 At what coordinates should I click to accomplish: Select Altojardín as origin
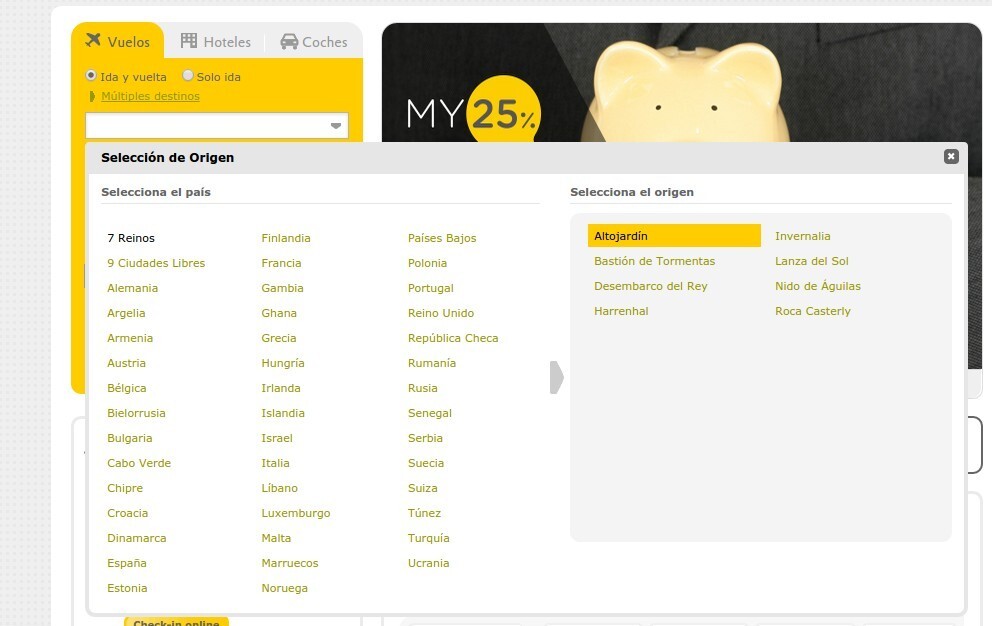point(620,236)
